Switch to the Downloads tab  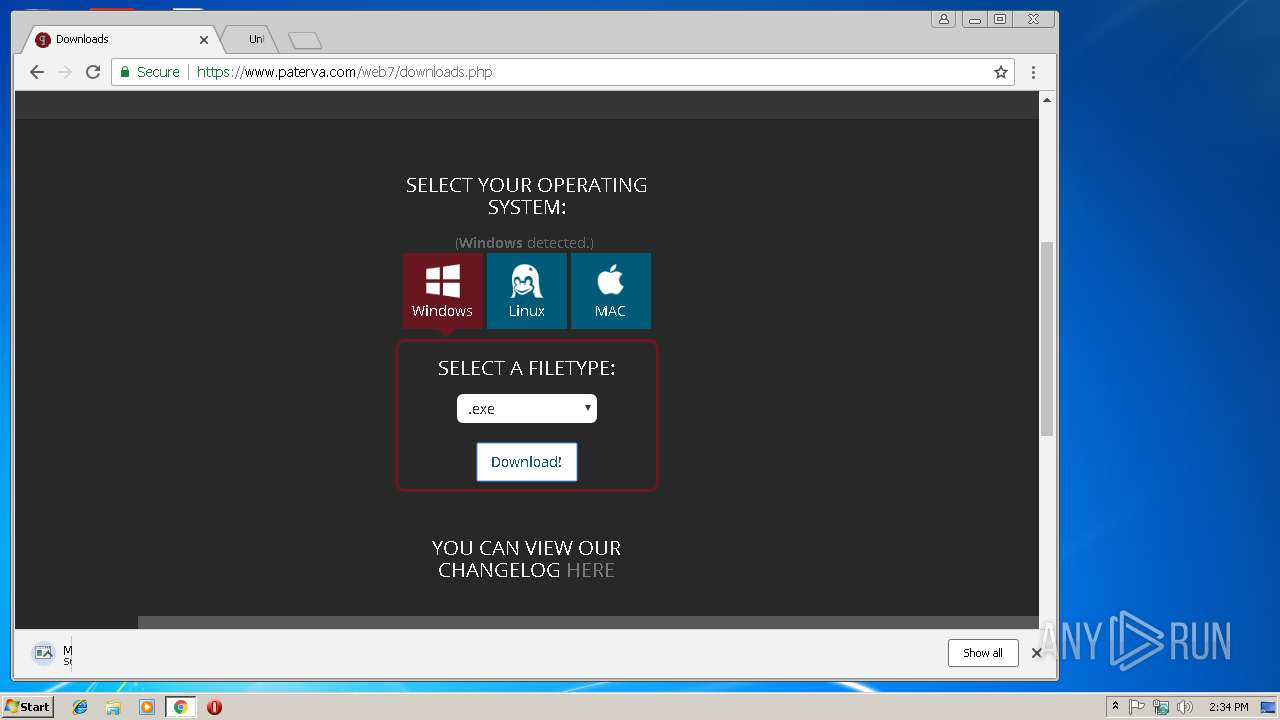click(x=118, y=39)
